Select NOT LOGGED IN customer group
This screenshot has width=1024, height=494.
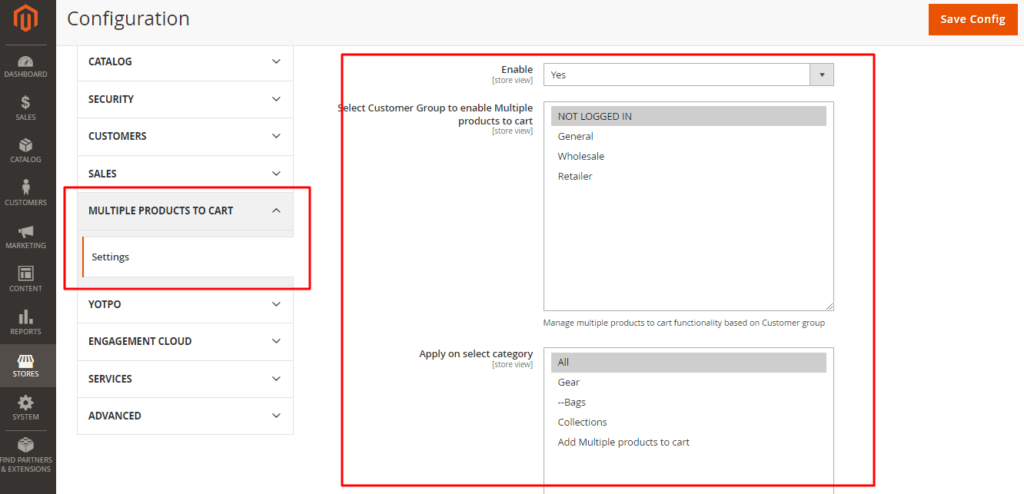pos(688,116)
